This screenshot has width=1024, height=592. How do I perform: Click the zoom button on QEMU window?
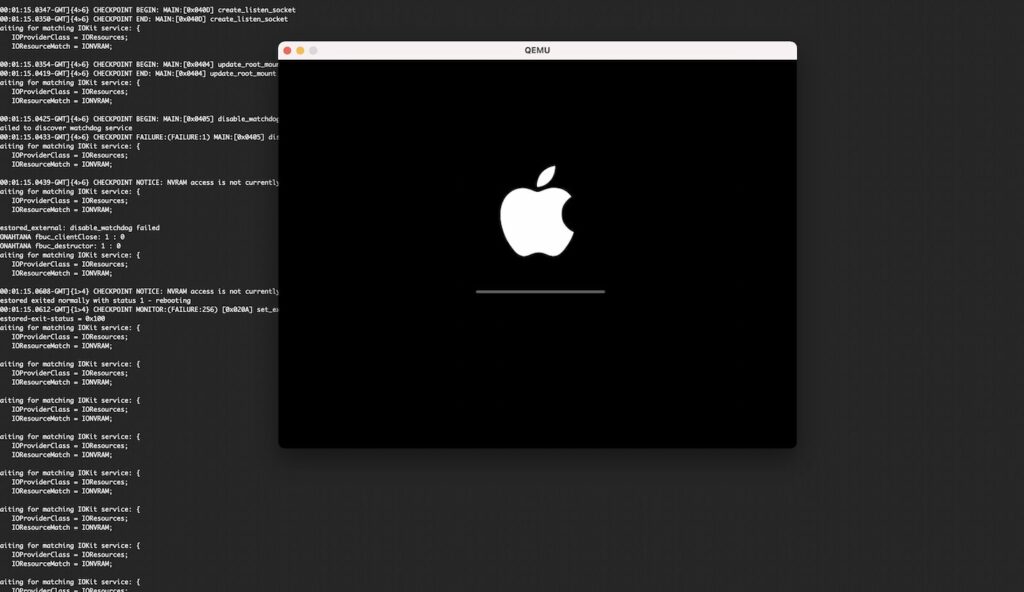point(310,49)
